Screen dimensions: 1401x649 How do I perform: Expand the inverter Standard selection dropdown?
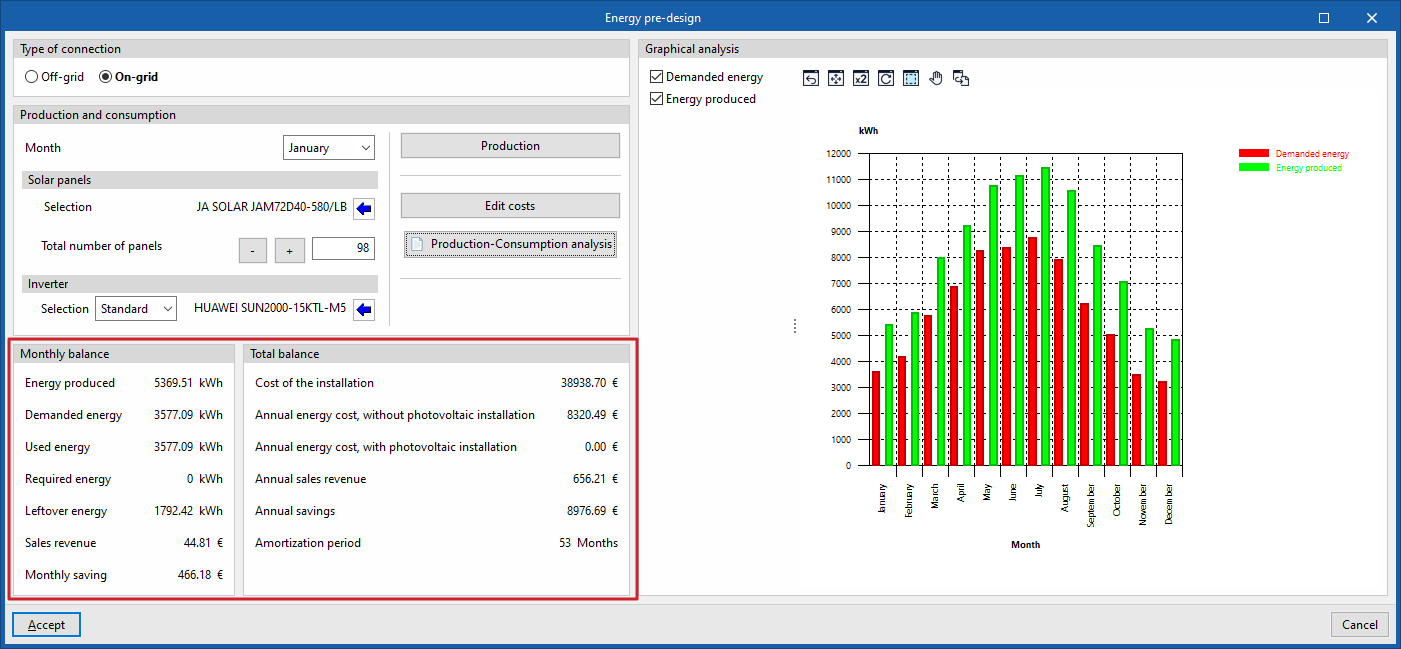point(136,309)
